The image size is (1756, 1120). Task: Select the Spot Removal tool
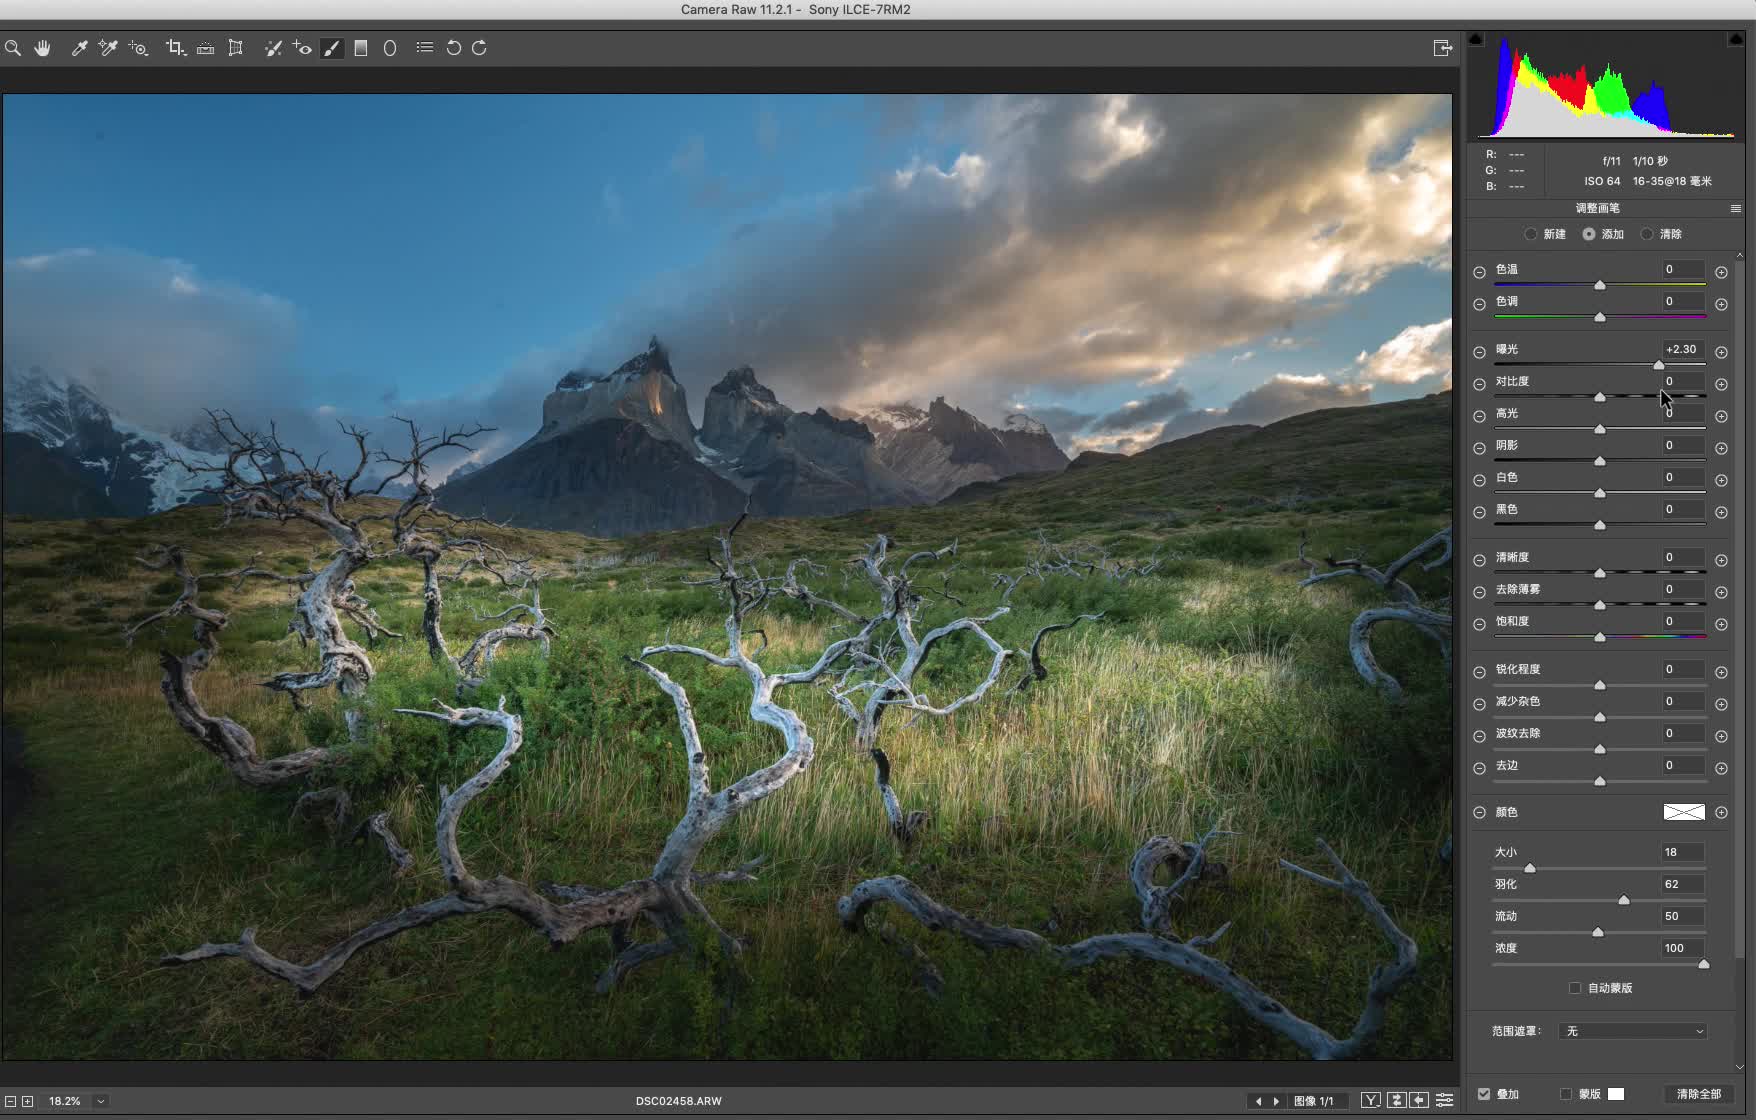(272, 48)
